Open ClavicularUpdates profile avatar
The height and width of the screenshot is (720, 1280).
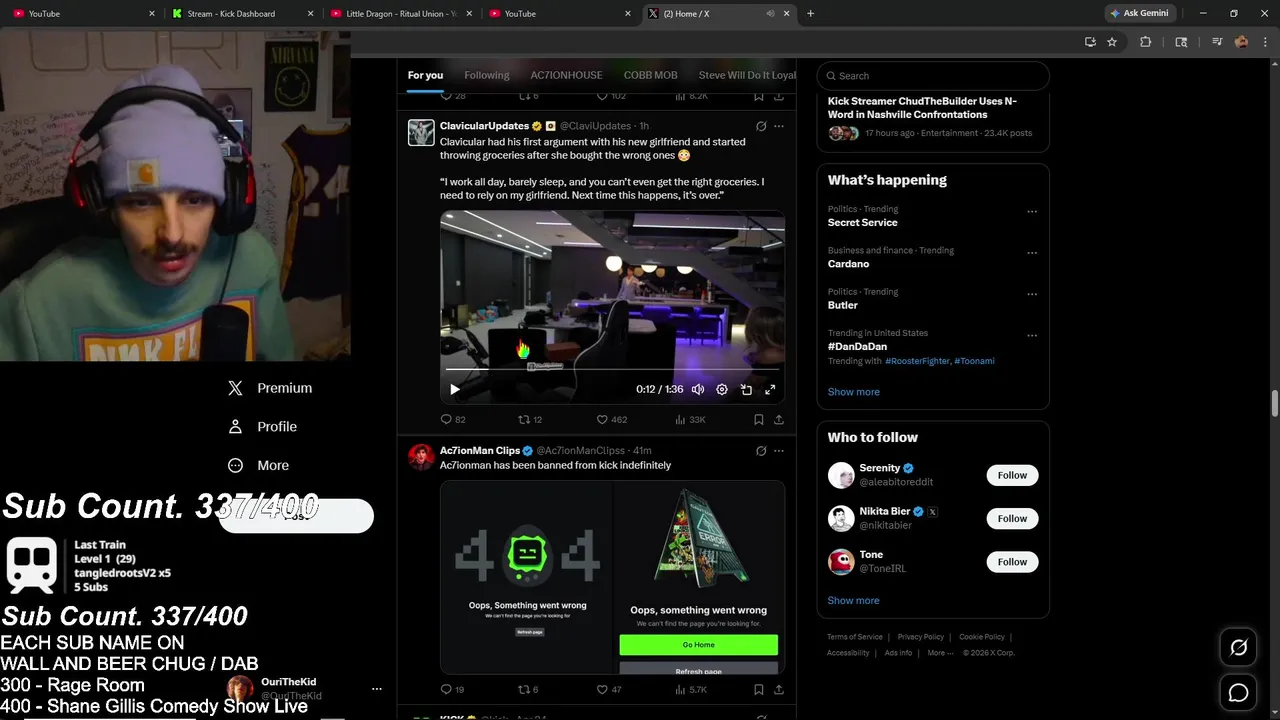pos(421,132)
